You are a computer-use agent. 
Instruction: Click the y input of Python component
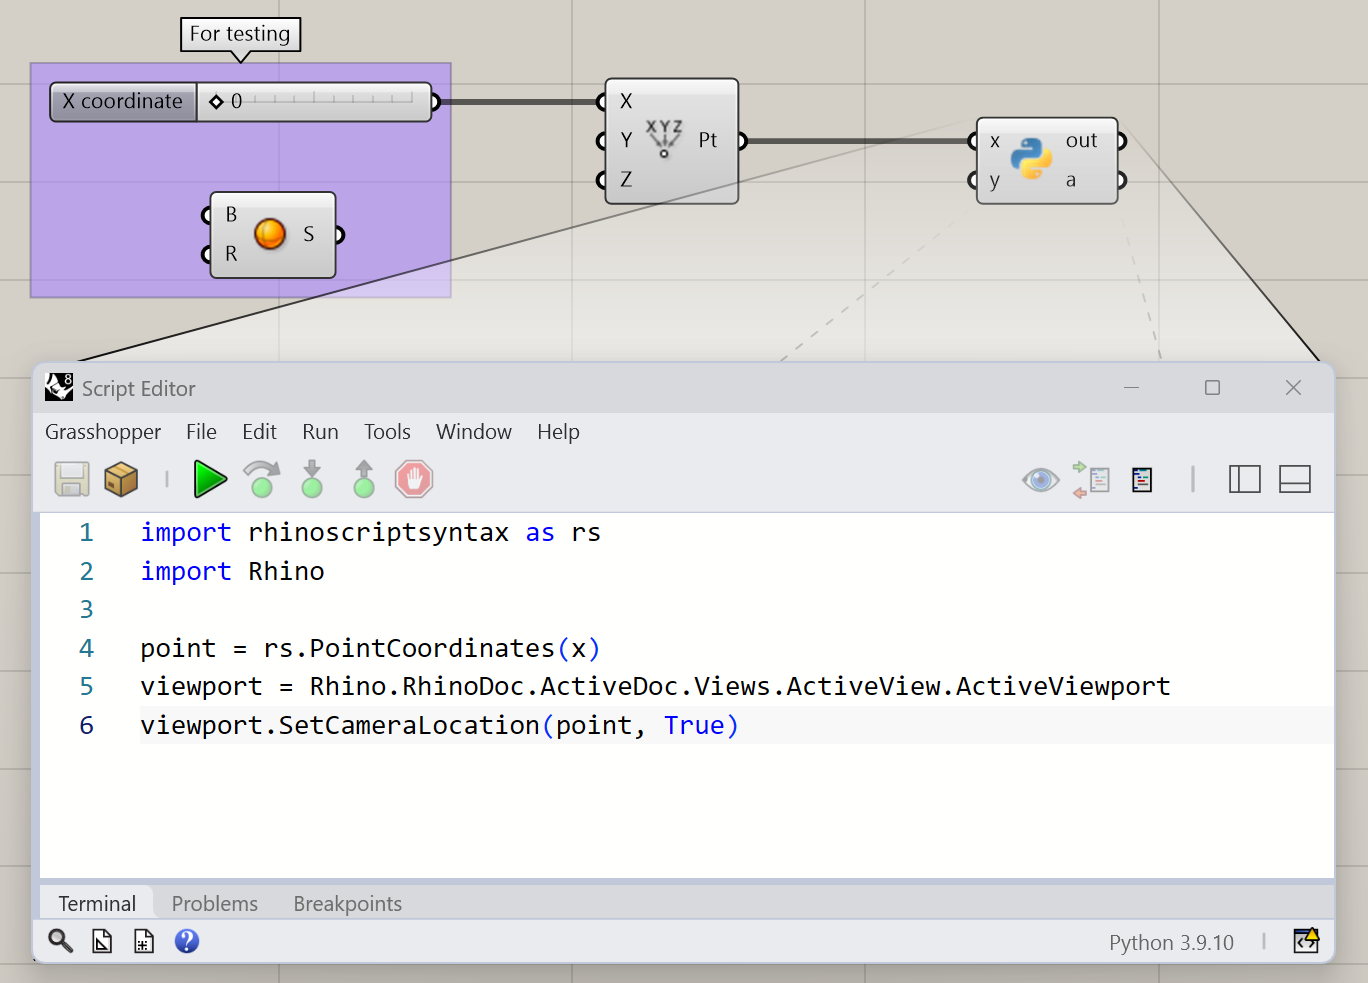tap(995, 181)
